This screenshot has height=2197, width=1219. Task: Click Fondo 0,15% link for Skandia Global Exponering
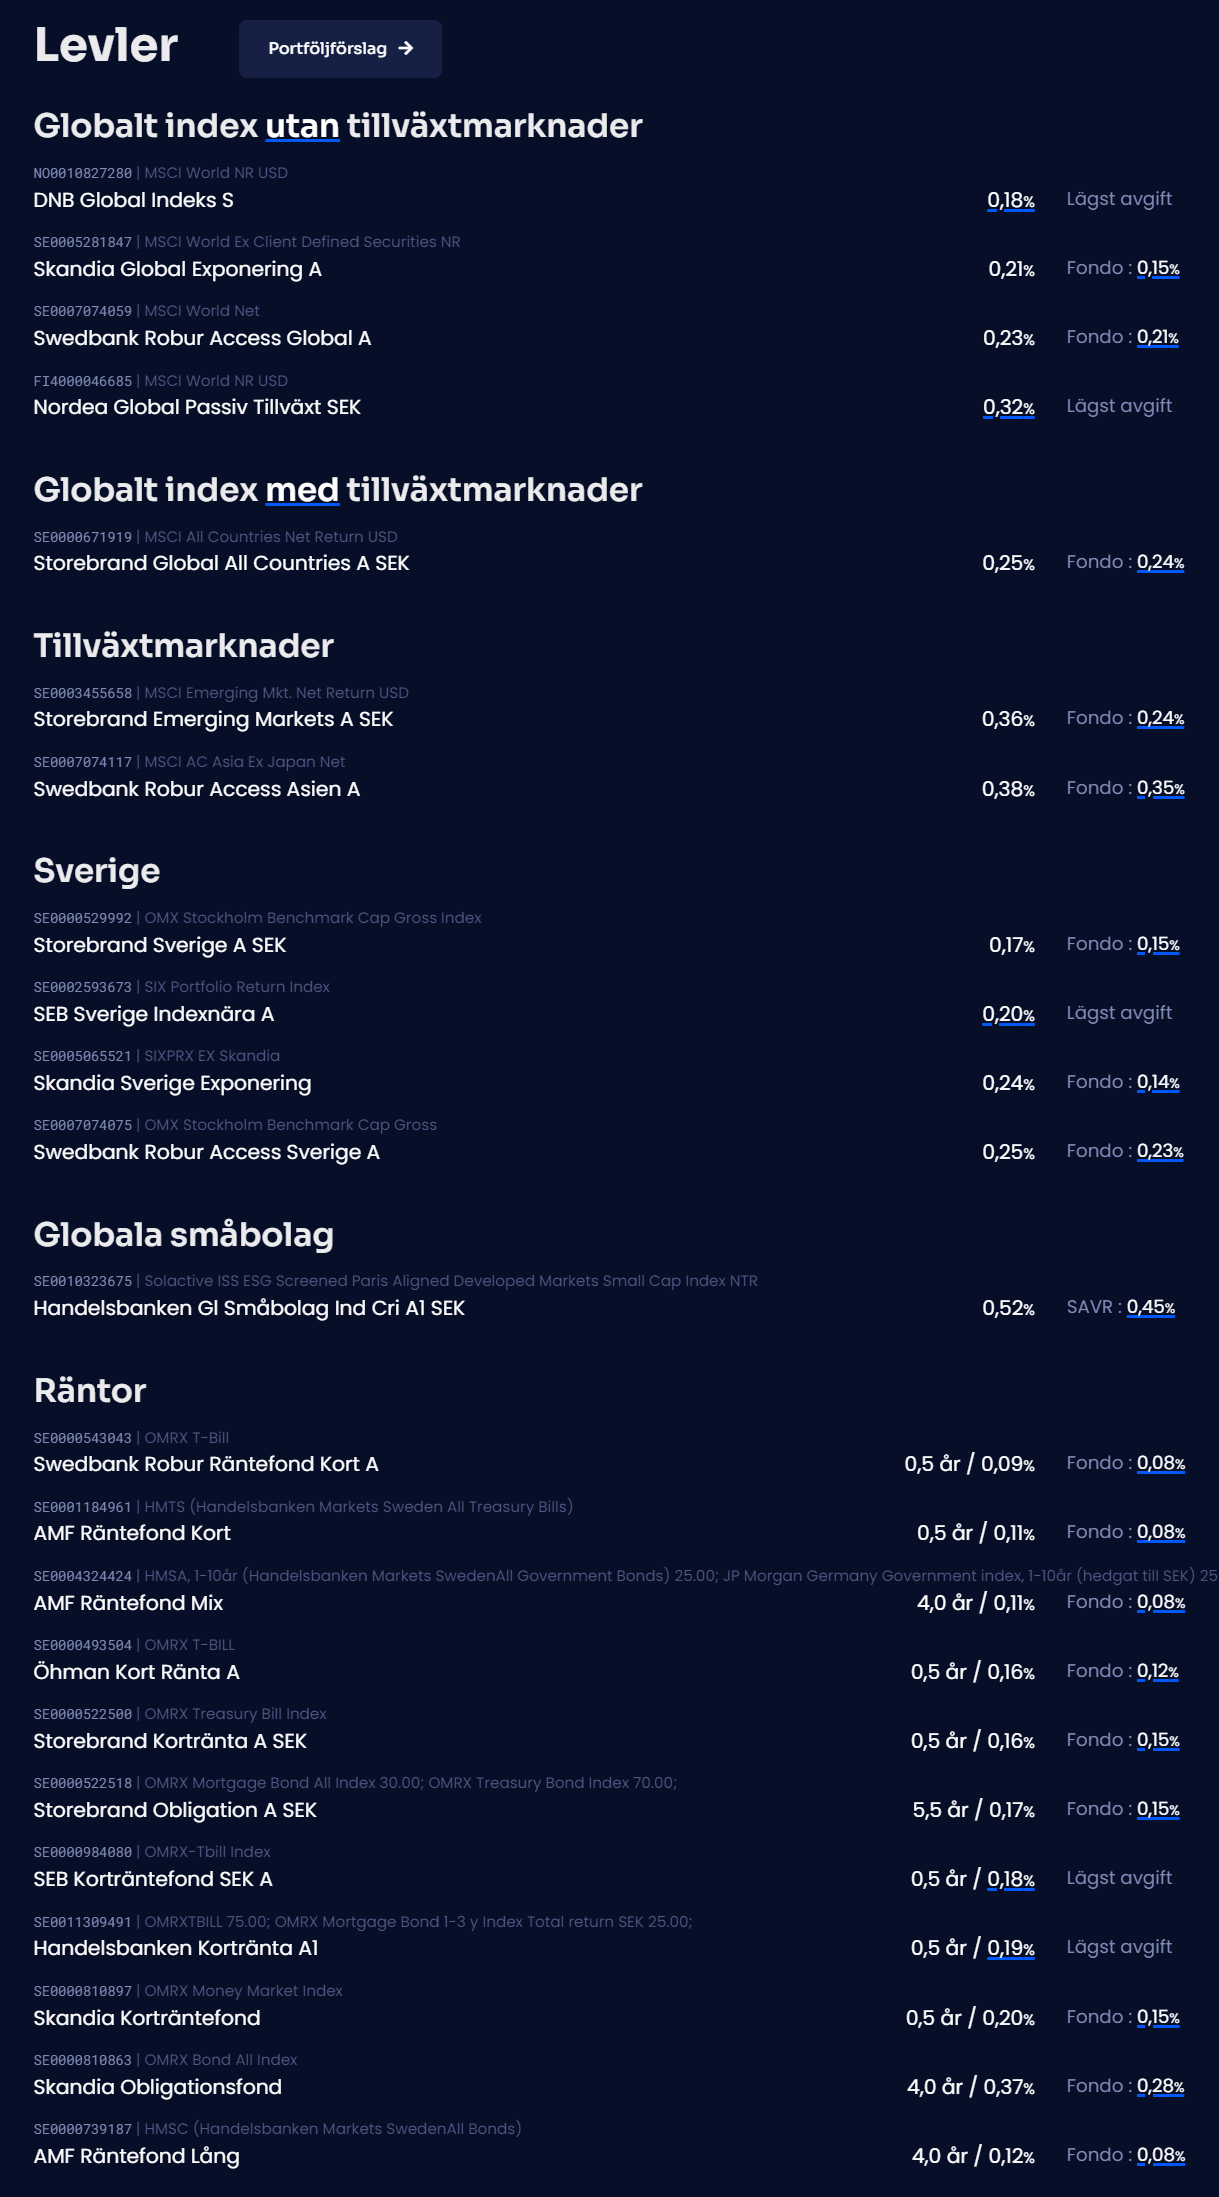pyautogui.click(x=1158, y=268)
